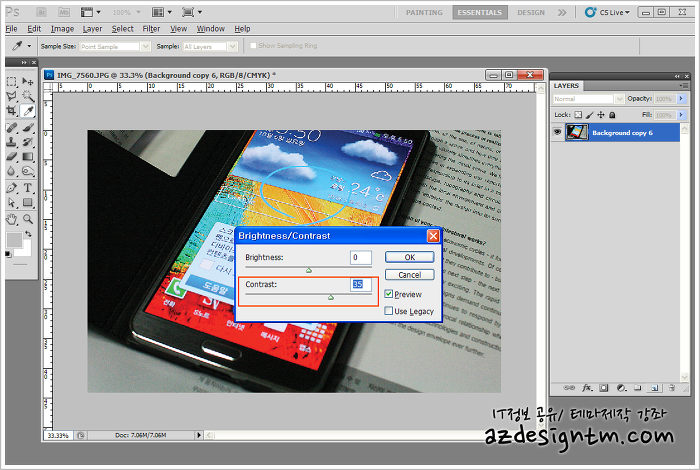Select the Blur tool
Image resolution: width=700 pixels, height=470 pixels.
coord(12,171)
